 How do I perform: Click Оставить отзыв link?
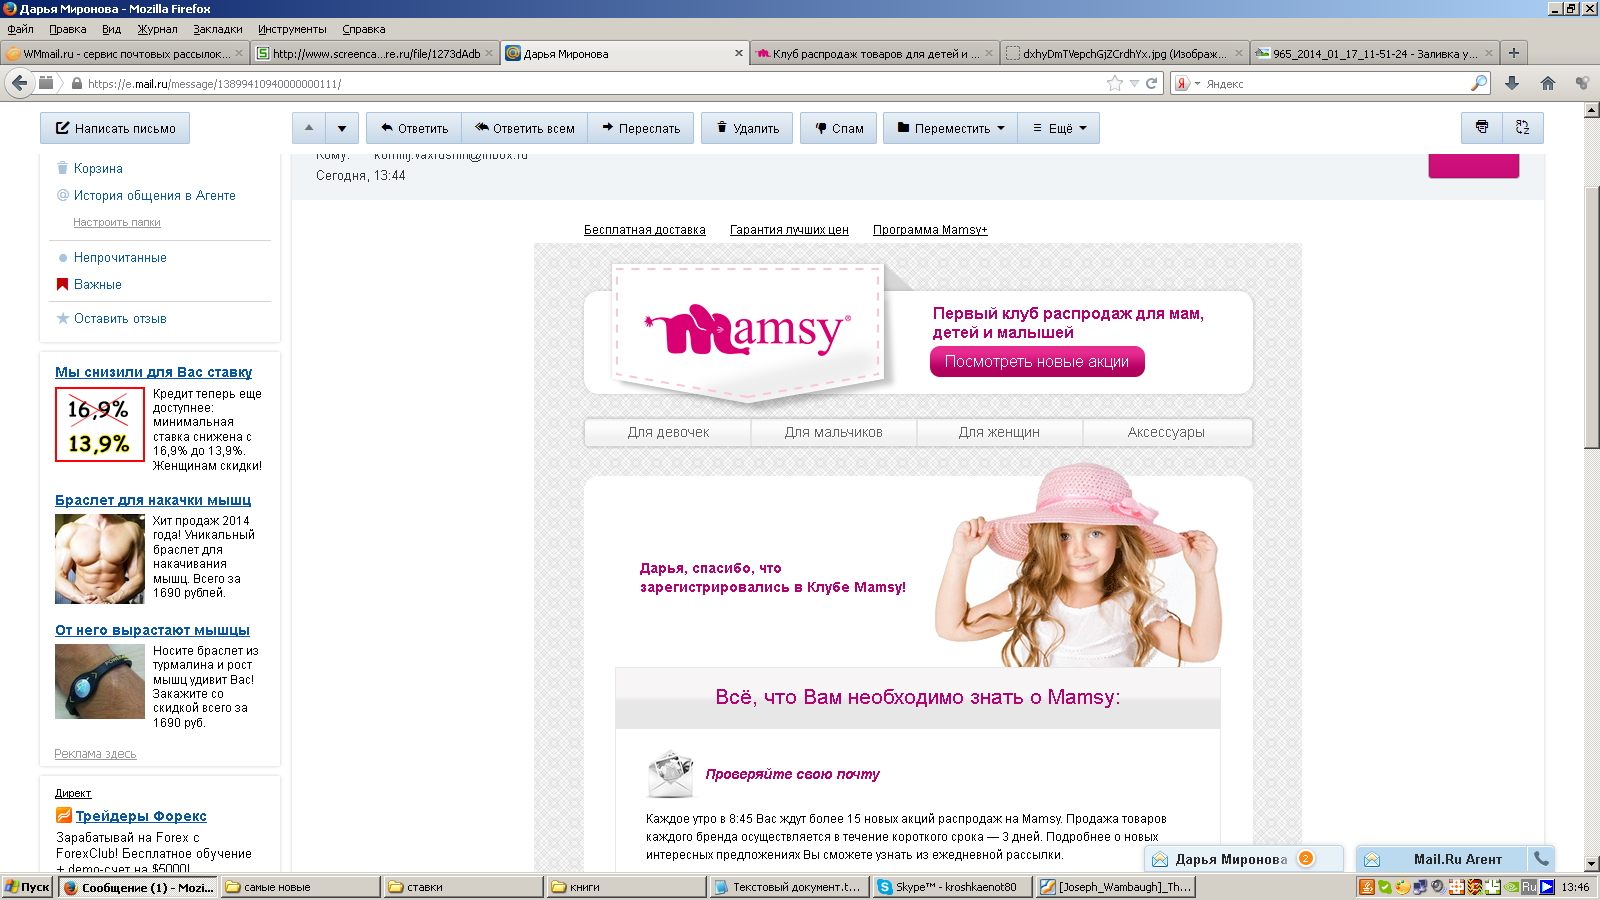pyautogui.click(x=120, y=319)
